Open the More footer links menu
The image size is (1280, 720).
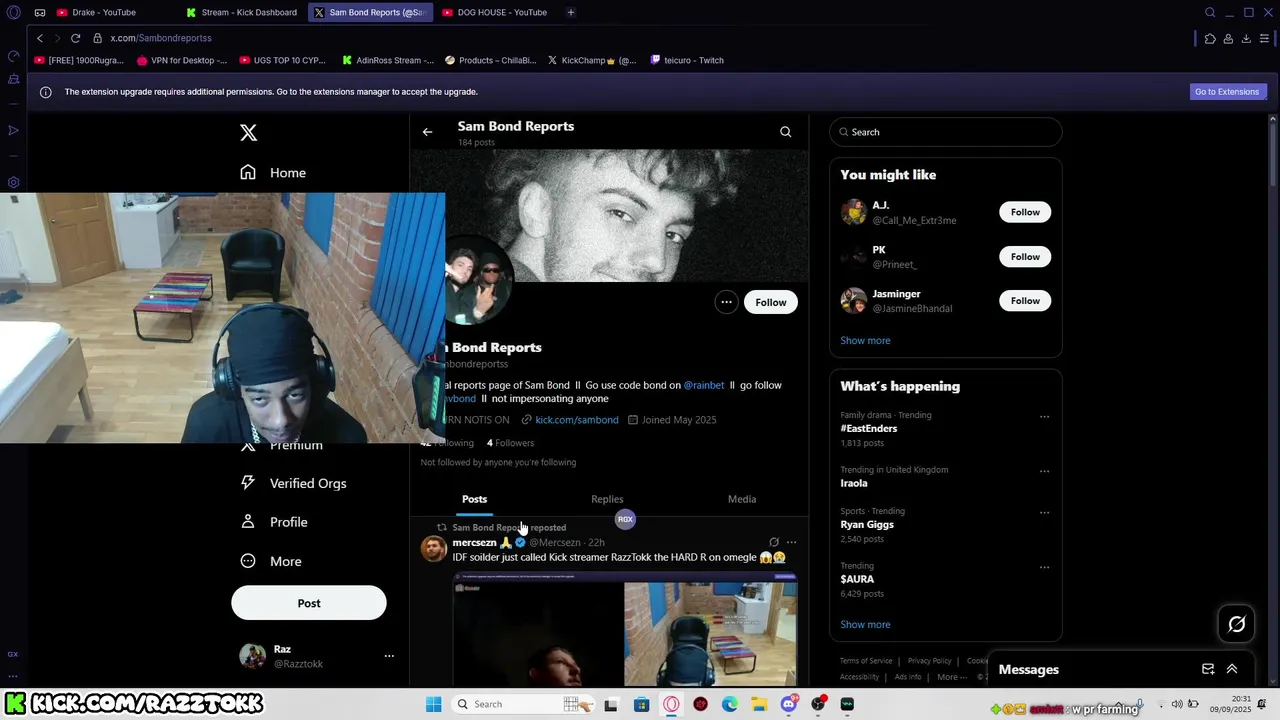coord(952,677)
